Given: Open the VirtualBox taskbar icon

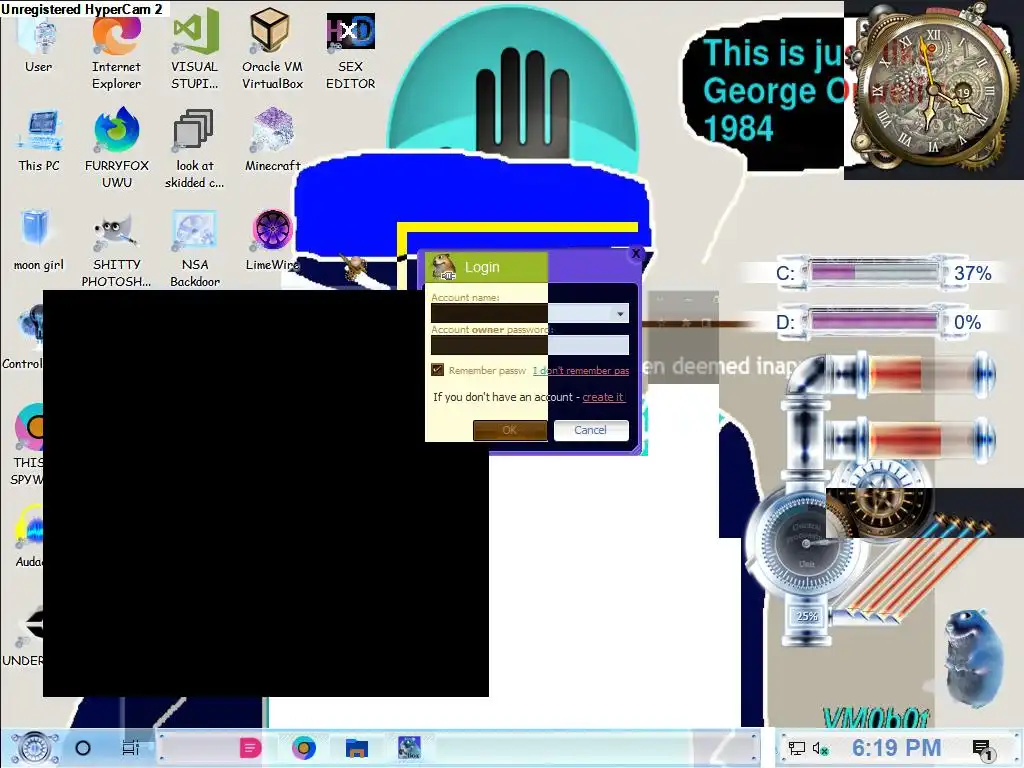Looking at the screenshot, I should [x=409, y=748].
